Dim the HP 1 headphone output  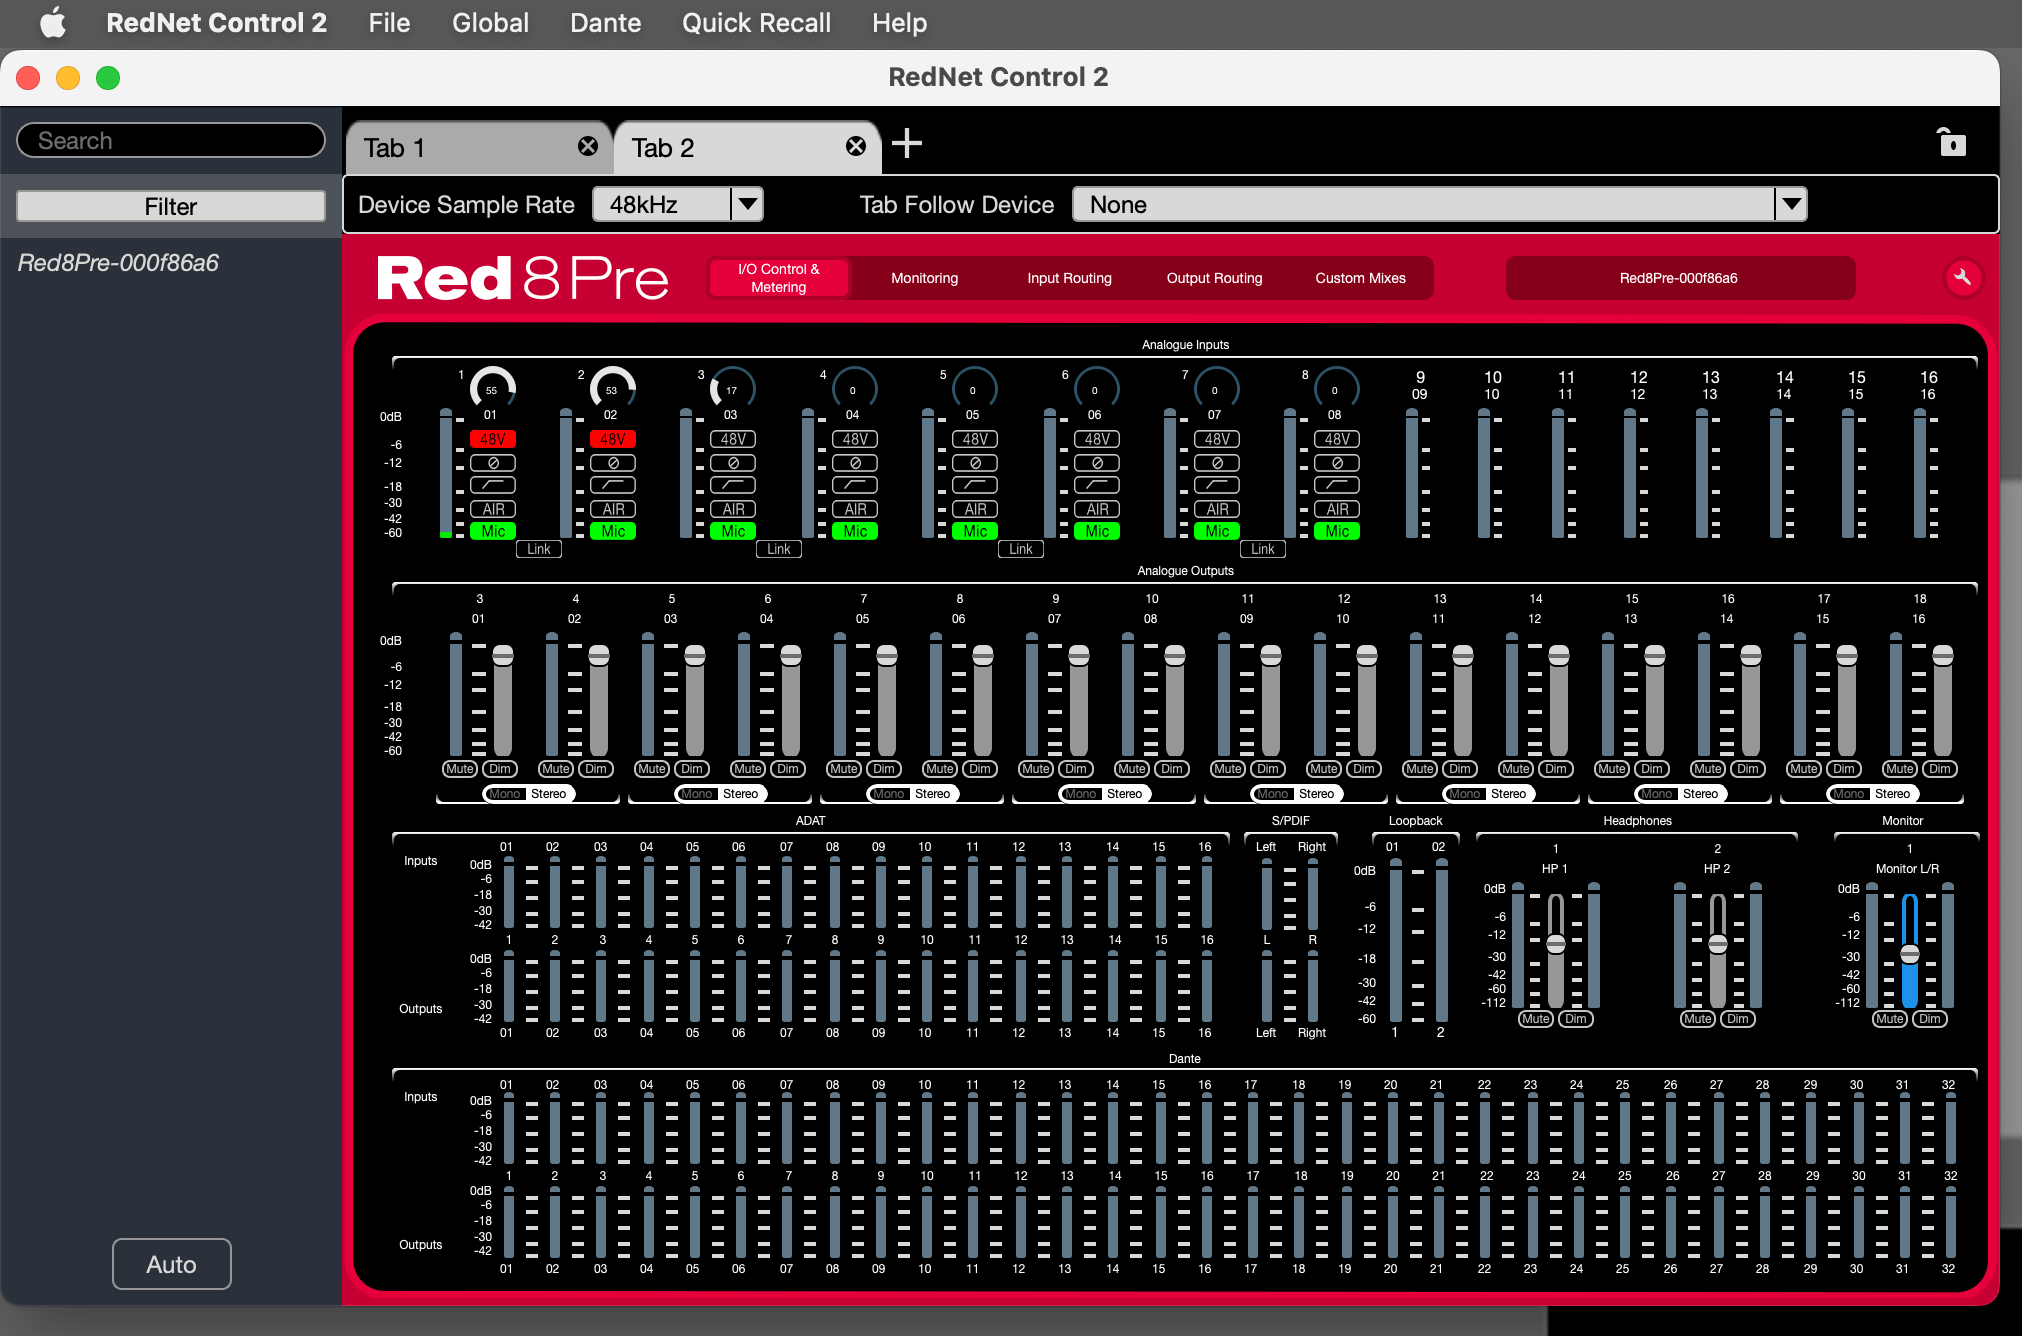click(1576, 1019)
